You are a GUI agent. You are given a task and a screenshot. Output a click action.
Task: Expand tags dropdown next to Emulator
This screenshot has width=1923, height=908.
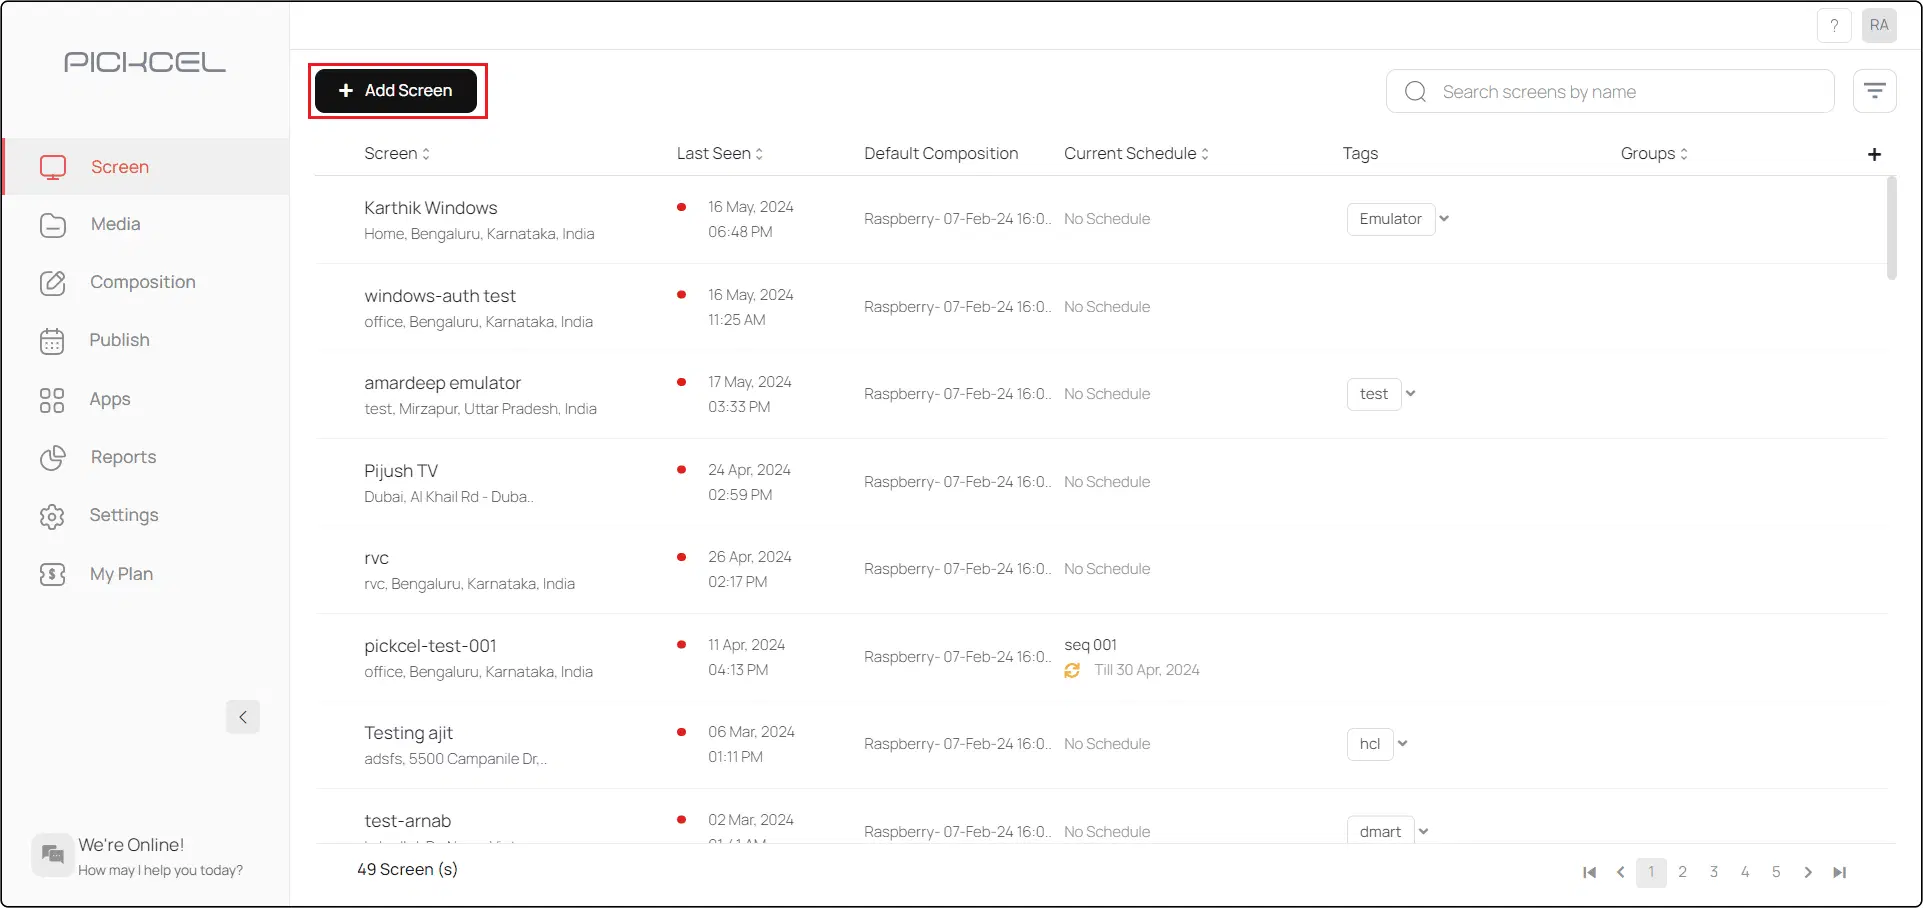point(1444,219)
